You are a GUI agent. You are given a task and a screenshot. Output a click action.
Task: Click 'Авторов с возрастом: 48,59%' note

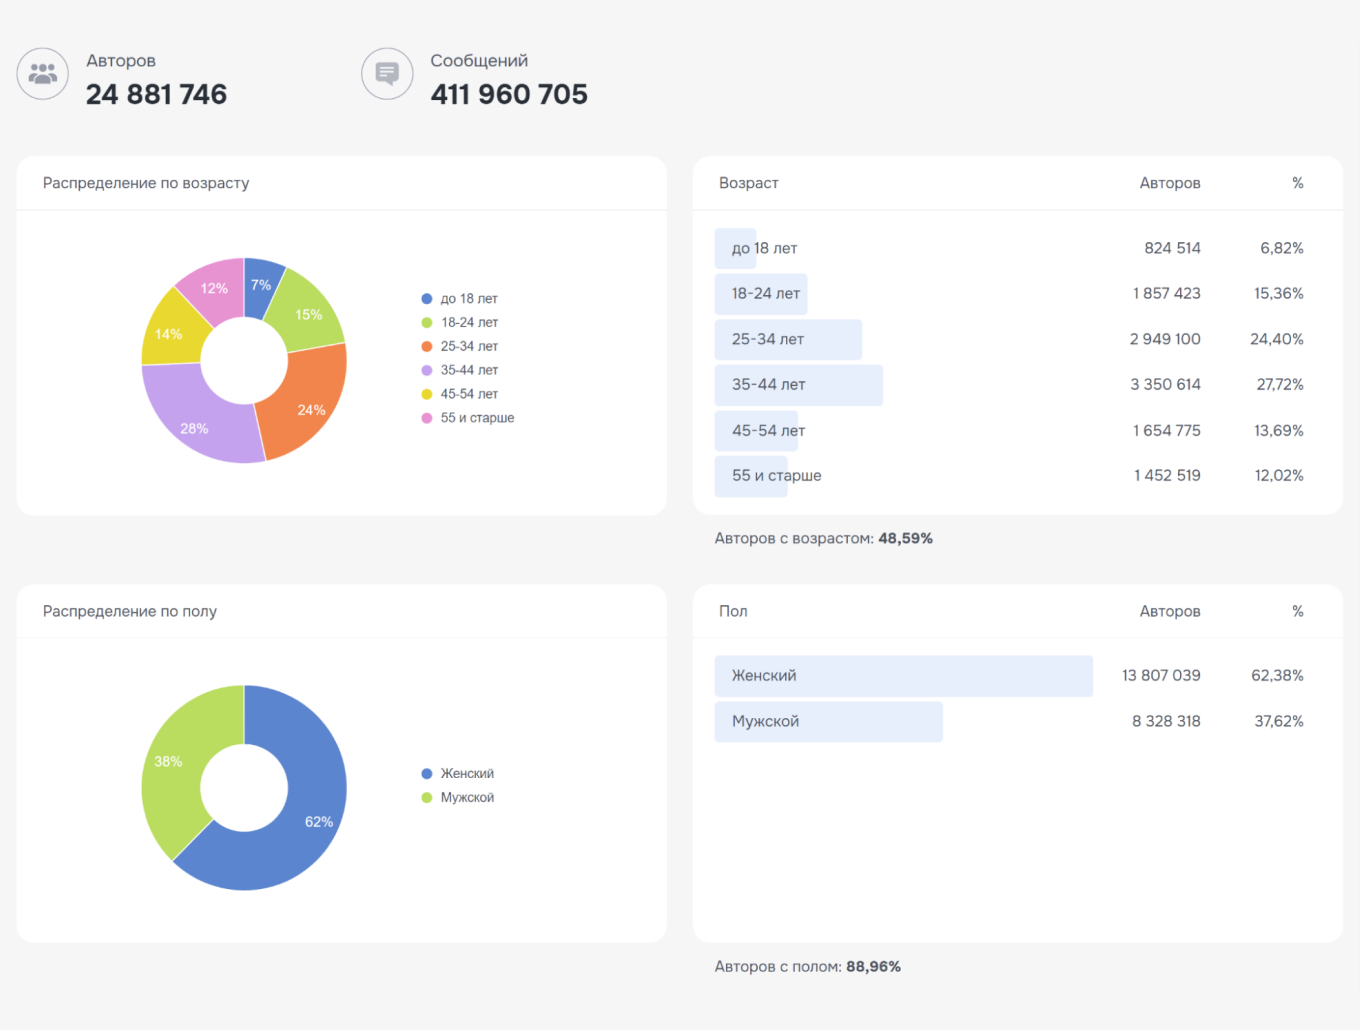[x=824, y=538]
